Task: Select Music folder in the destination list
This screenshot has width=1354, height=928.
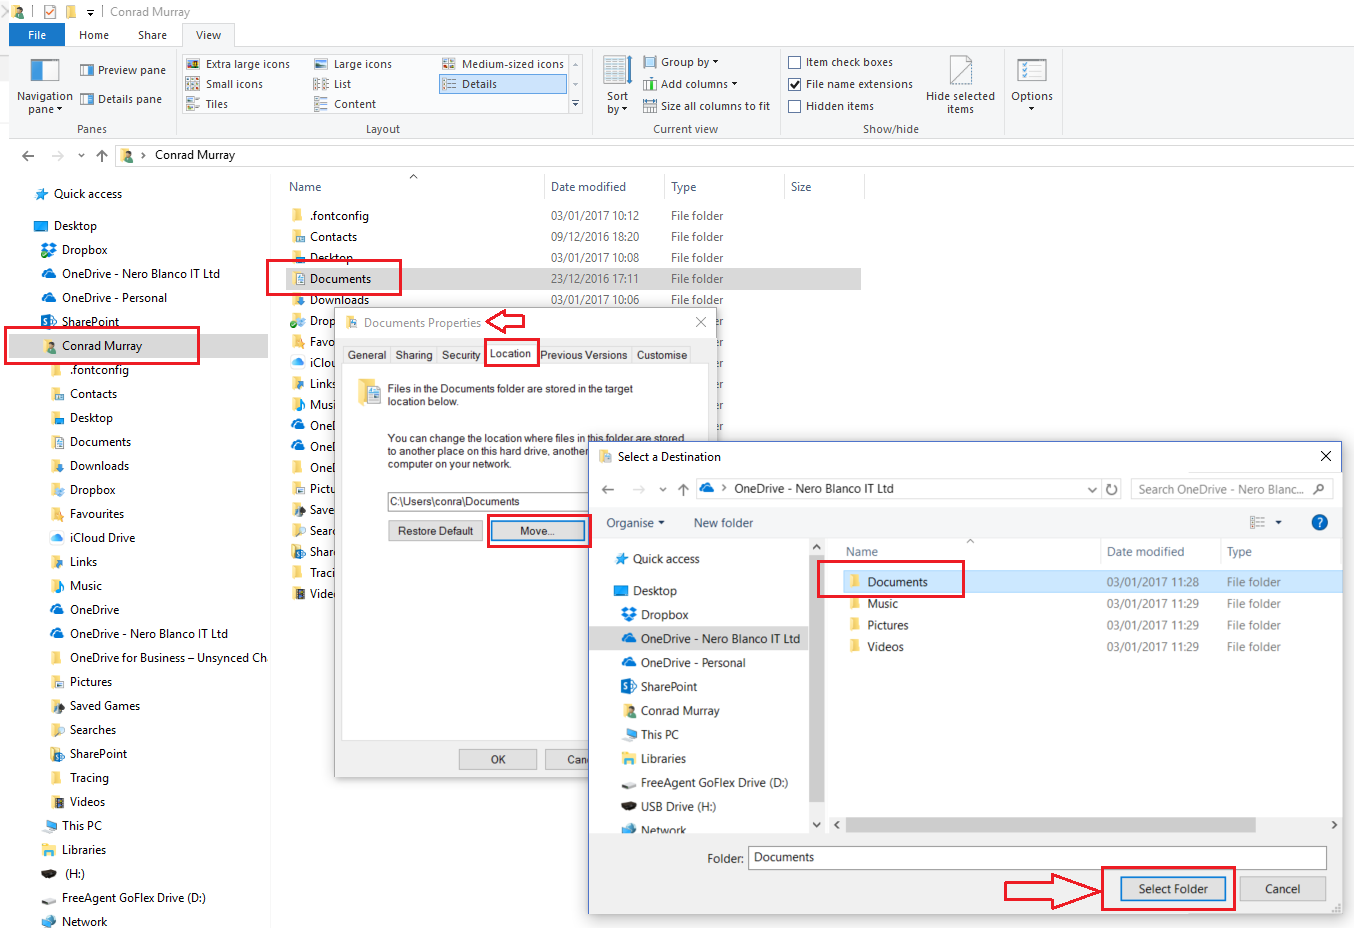Action: pos(882,604)
